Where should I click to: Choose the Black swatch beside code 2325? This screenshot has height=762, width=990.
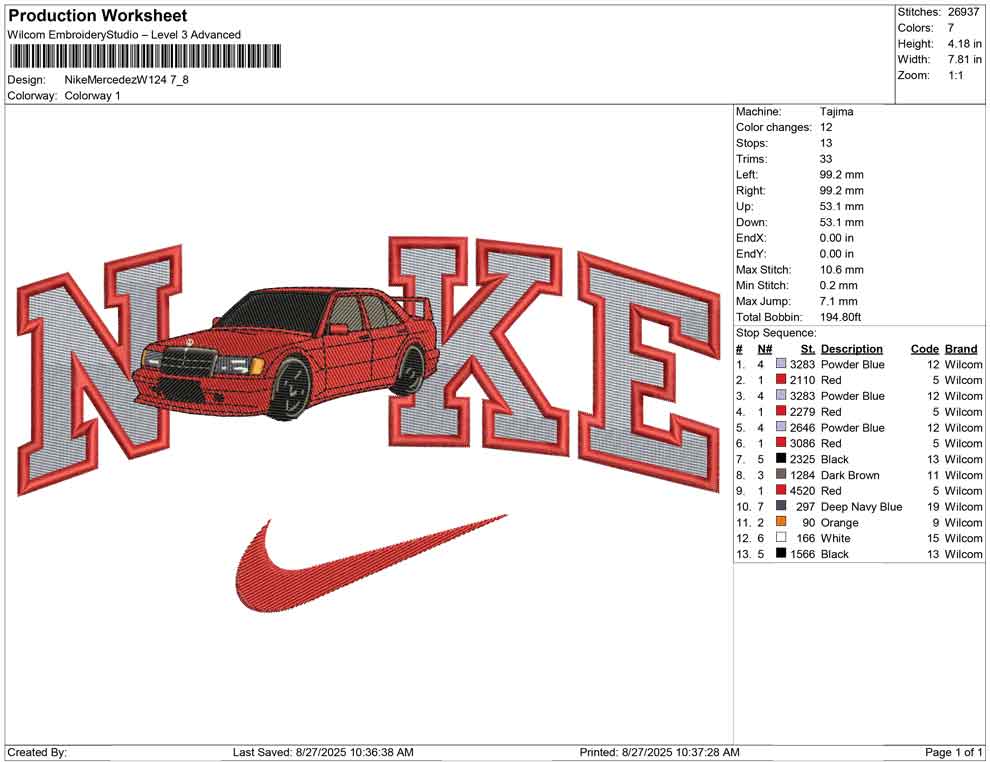(781, 458)
